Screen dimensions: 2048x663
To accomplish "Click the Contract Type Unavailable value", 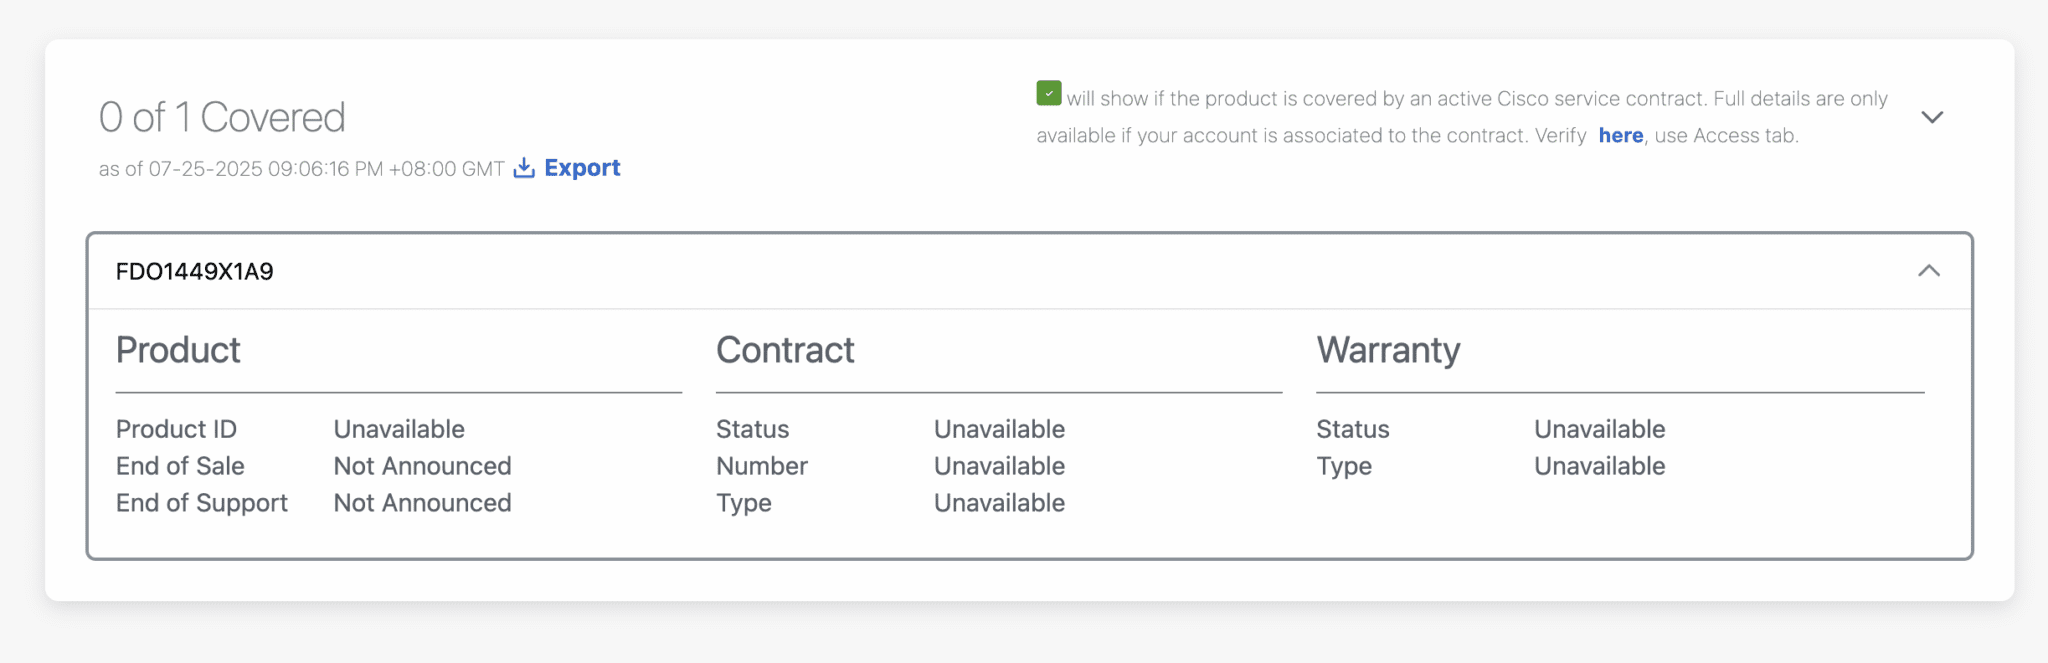I will coord(999,503).
